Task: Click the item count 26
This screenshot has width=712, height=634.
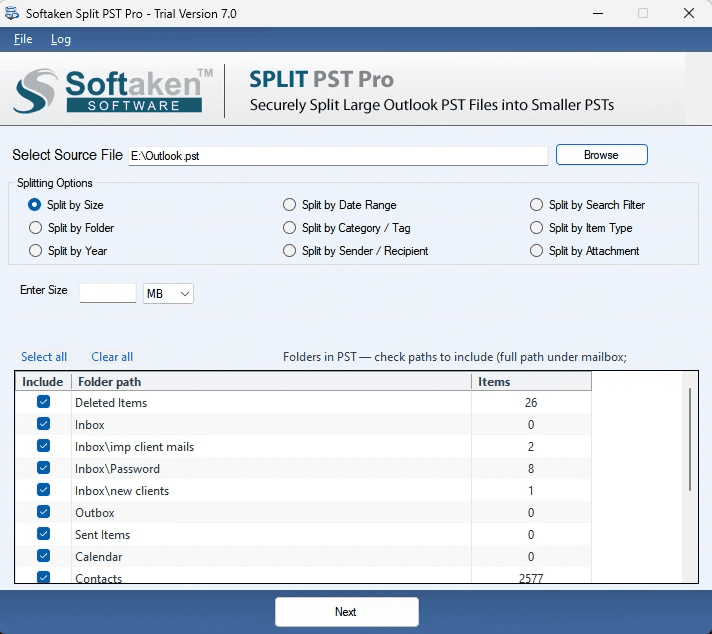Action: [x=531, y=403]
